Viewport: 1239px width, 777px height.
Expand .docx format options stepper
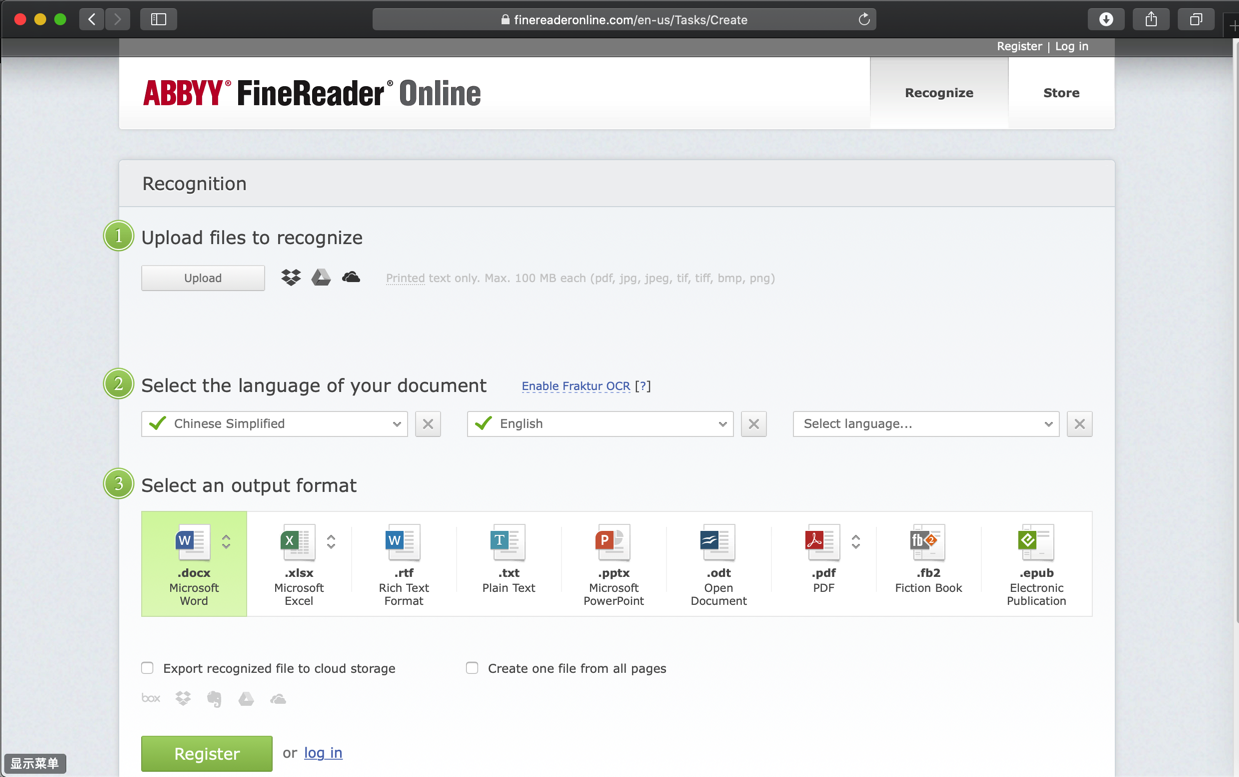(x=226, y=541)
